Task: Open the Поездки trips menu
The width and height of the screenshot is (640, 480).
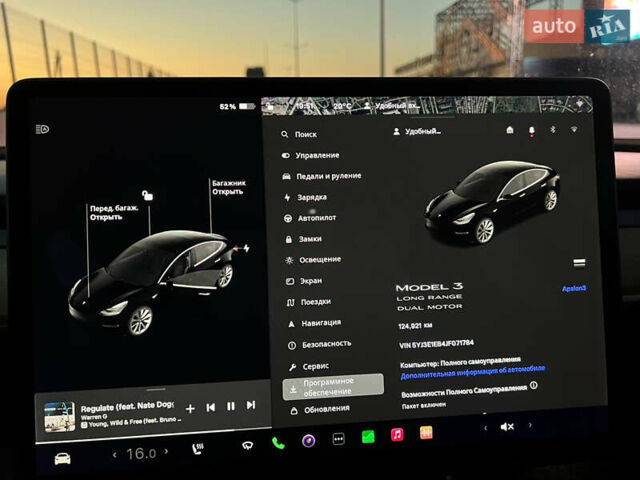Action: point(309,302)
